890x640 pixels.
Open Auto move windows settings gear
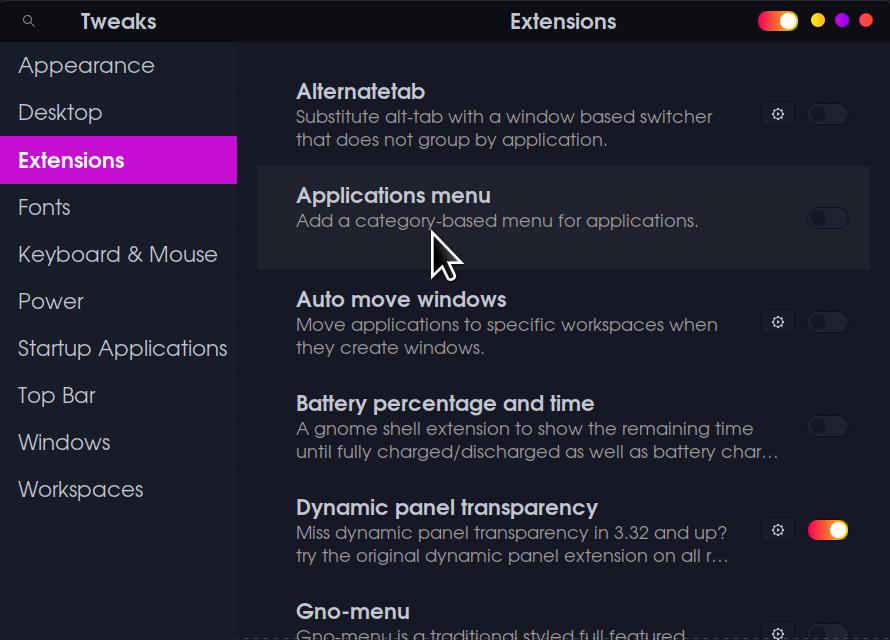tap(778, 322)
